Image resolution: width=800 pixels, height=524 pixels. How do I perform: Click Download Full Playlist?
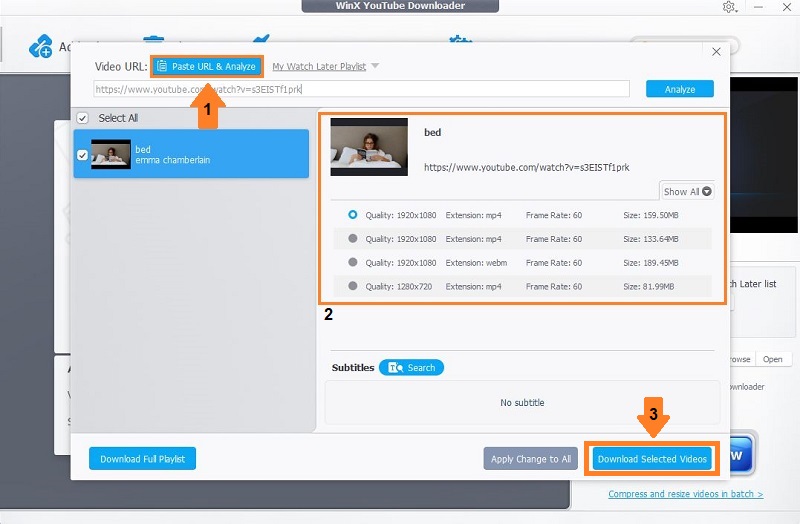click(142, 459)
